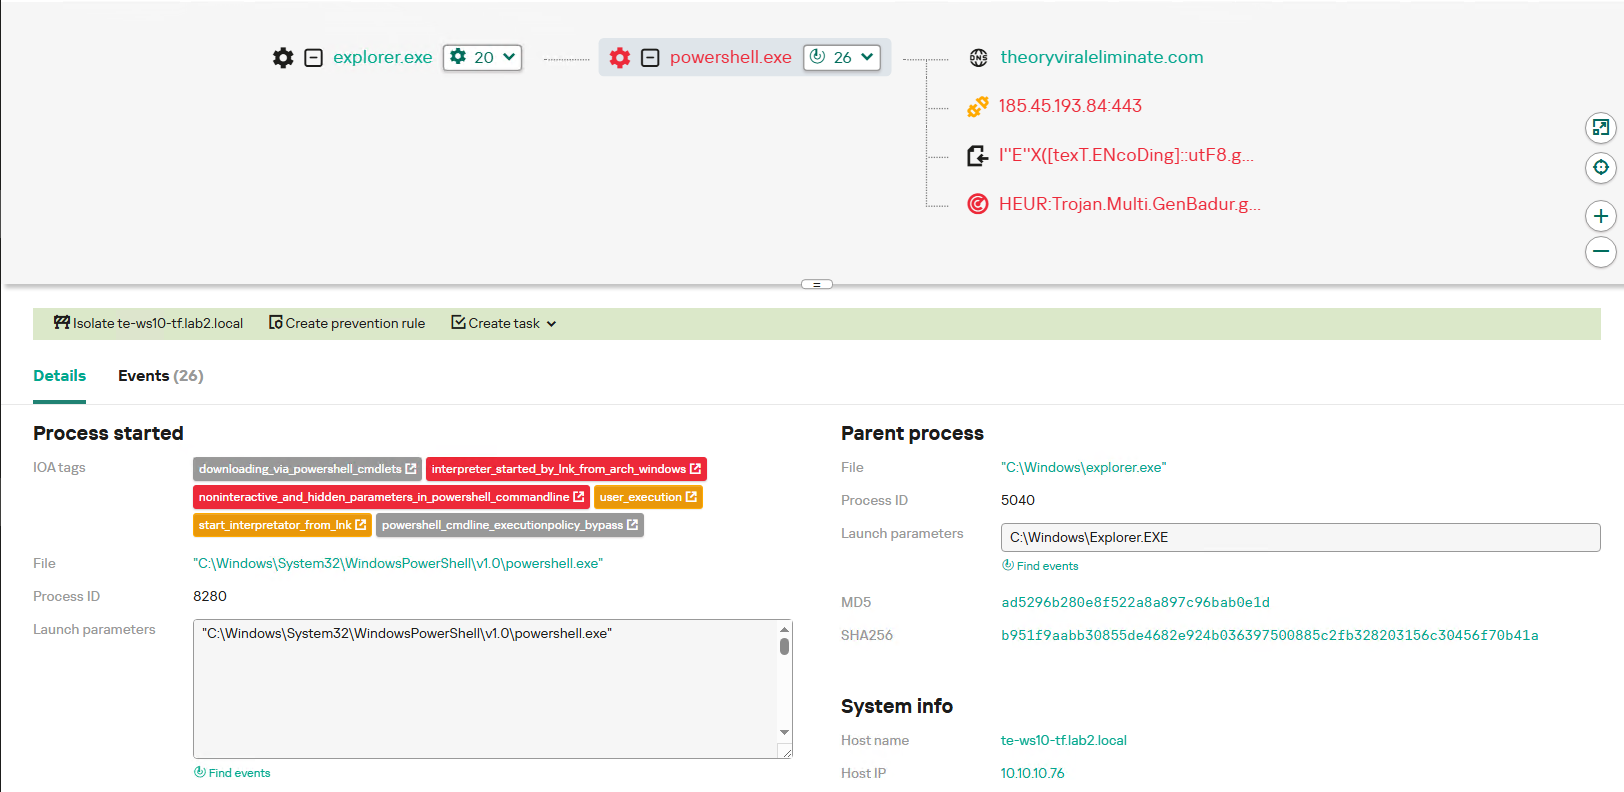
Task: Select the Details tab
Action: (59, 376)
